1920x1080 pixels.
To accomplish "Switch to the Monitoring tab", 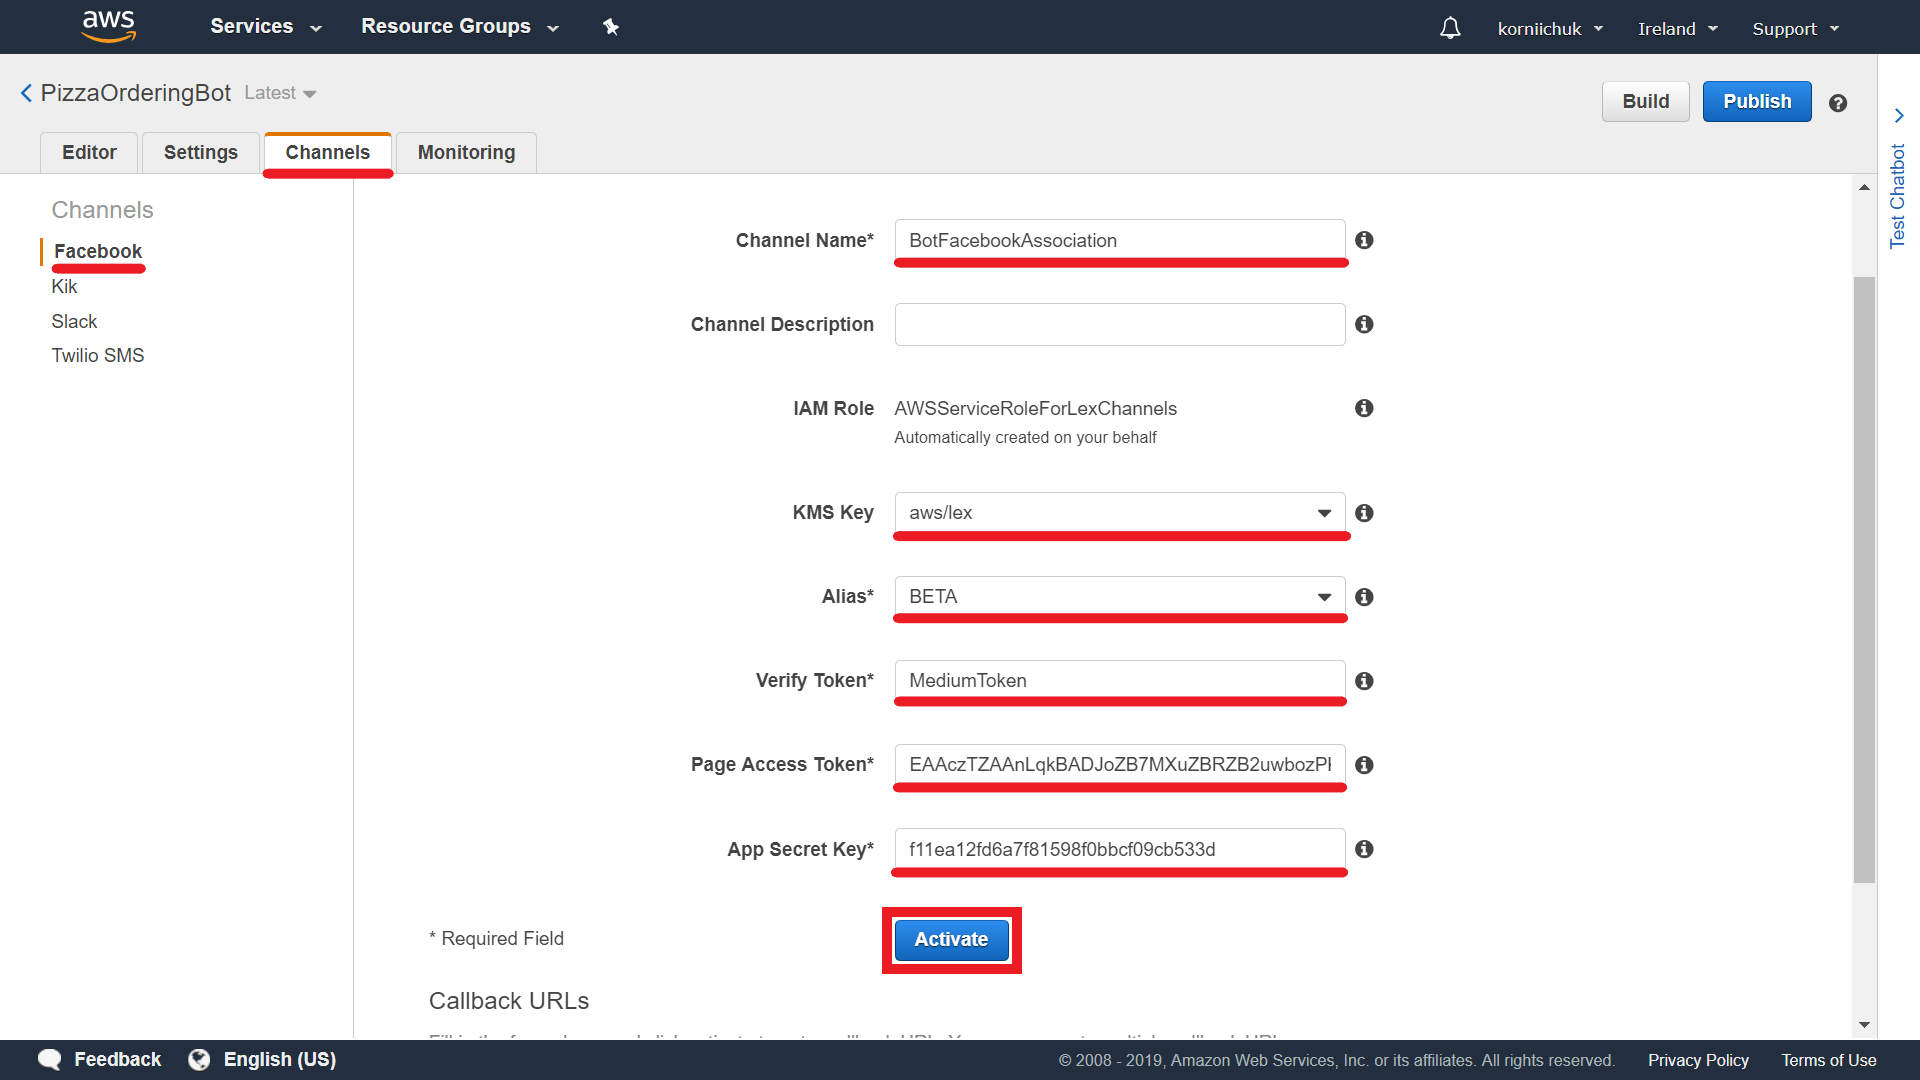I will (x=467, y=153).
